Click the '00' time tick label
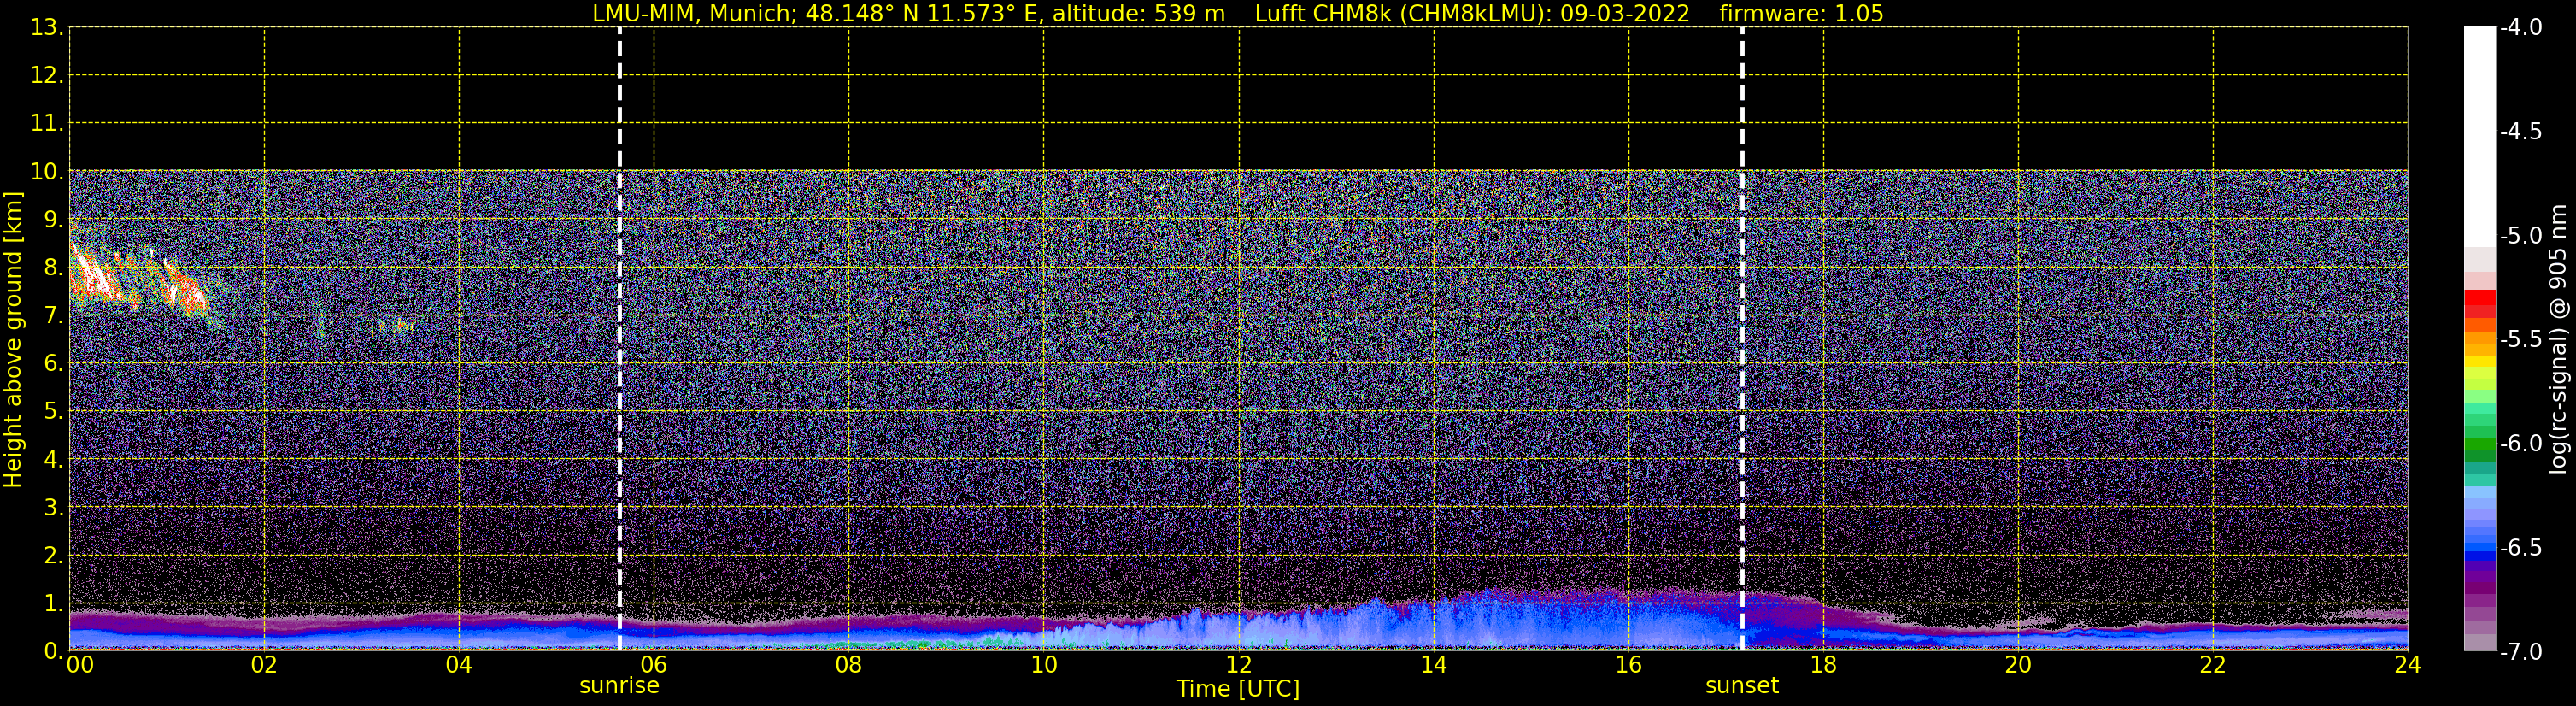The image size is (2576, 706). (x=80, y=665)
